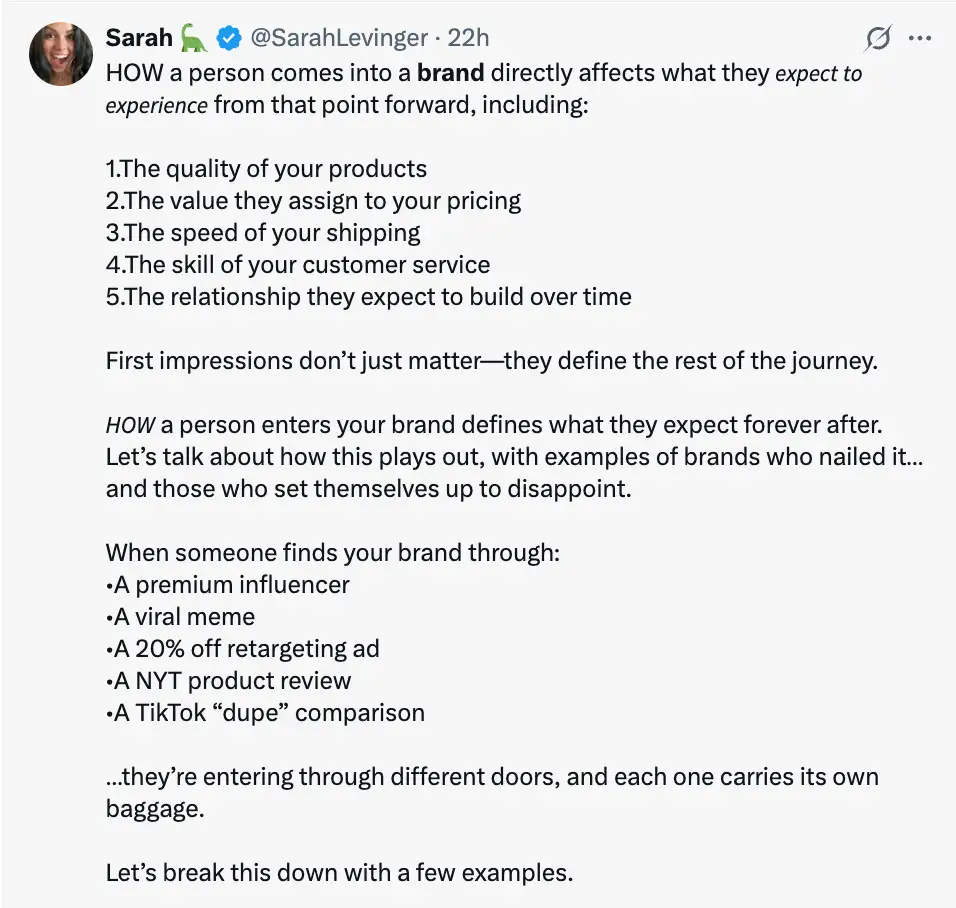Click the speed of your shipping line

[x=263, y=233]
